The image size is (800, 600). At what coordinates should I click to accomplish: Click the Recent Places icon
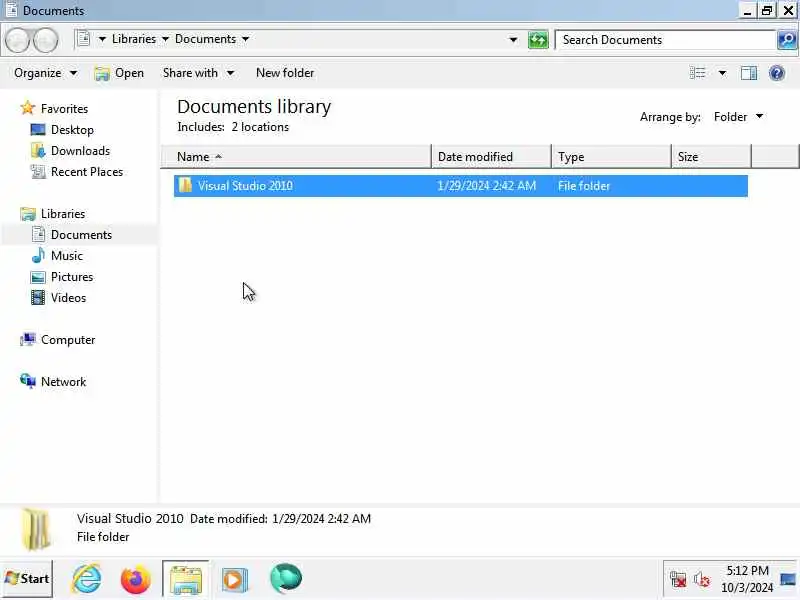(38, 171)
